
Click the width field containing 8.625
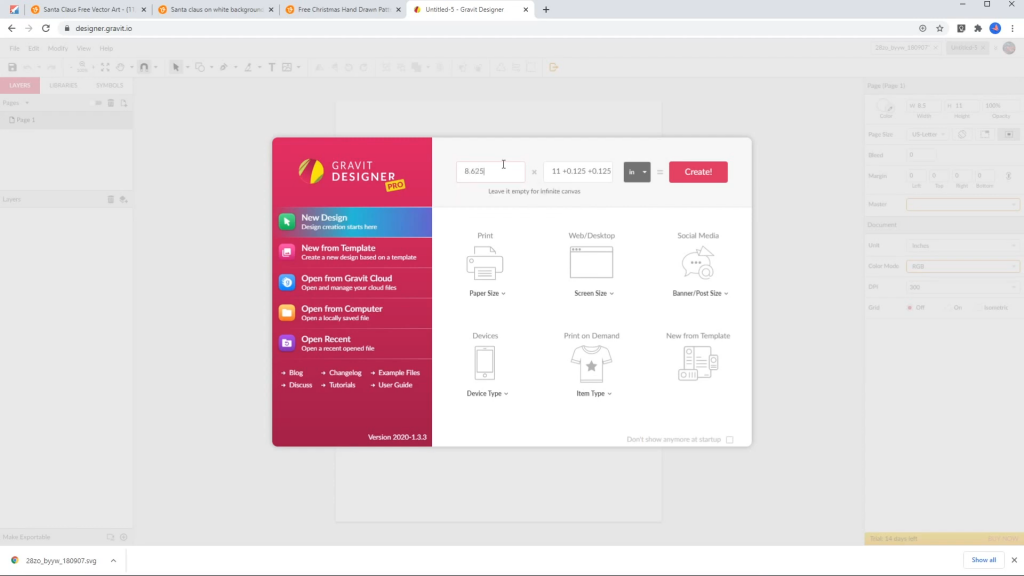[490, 172]
